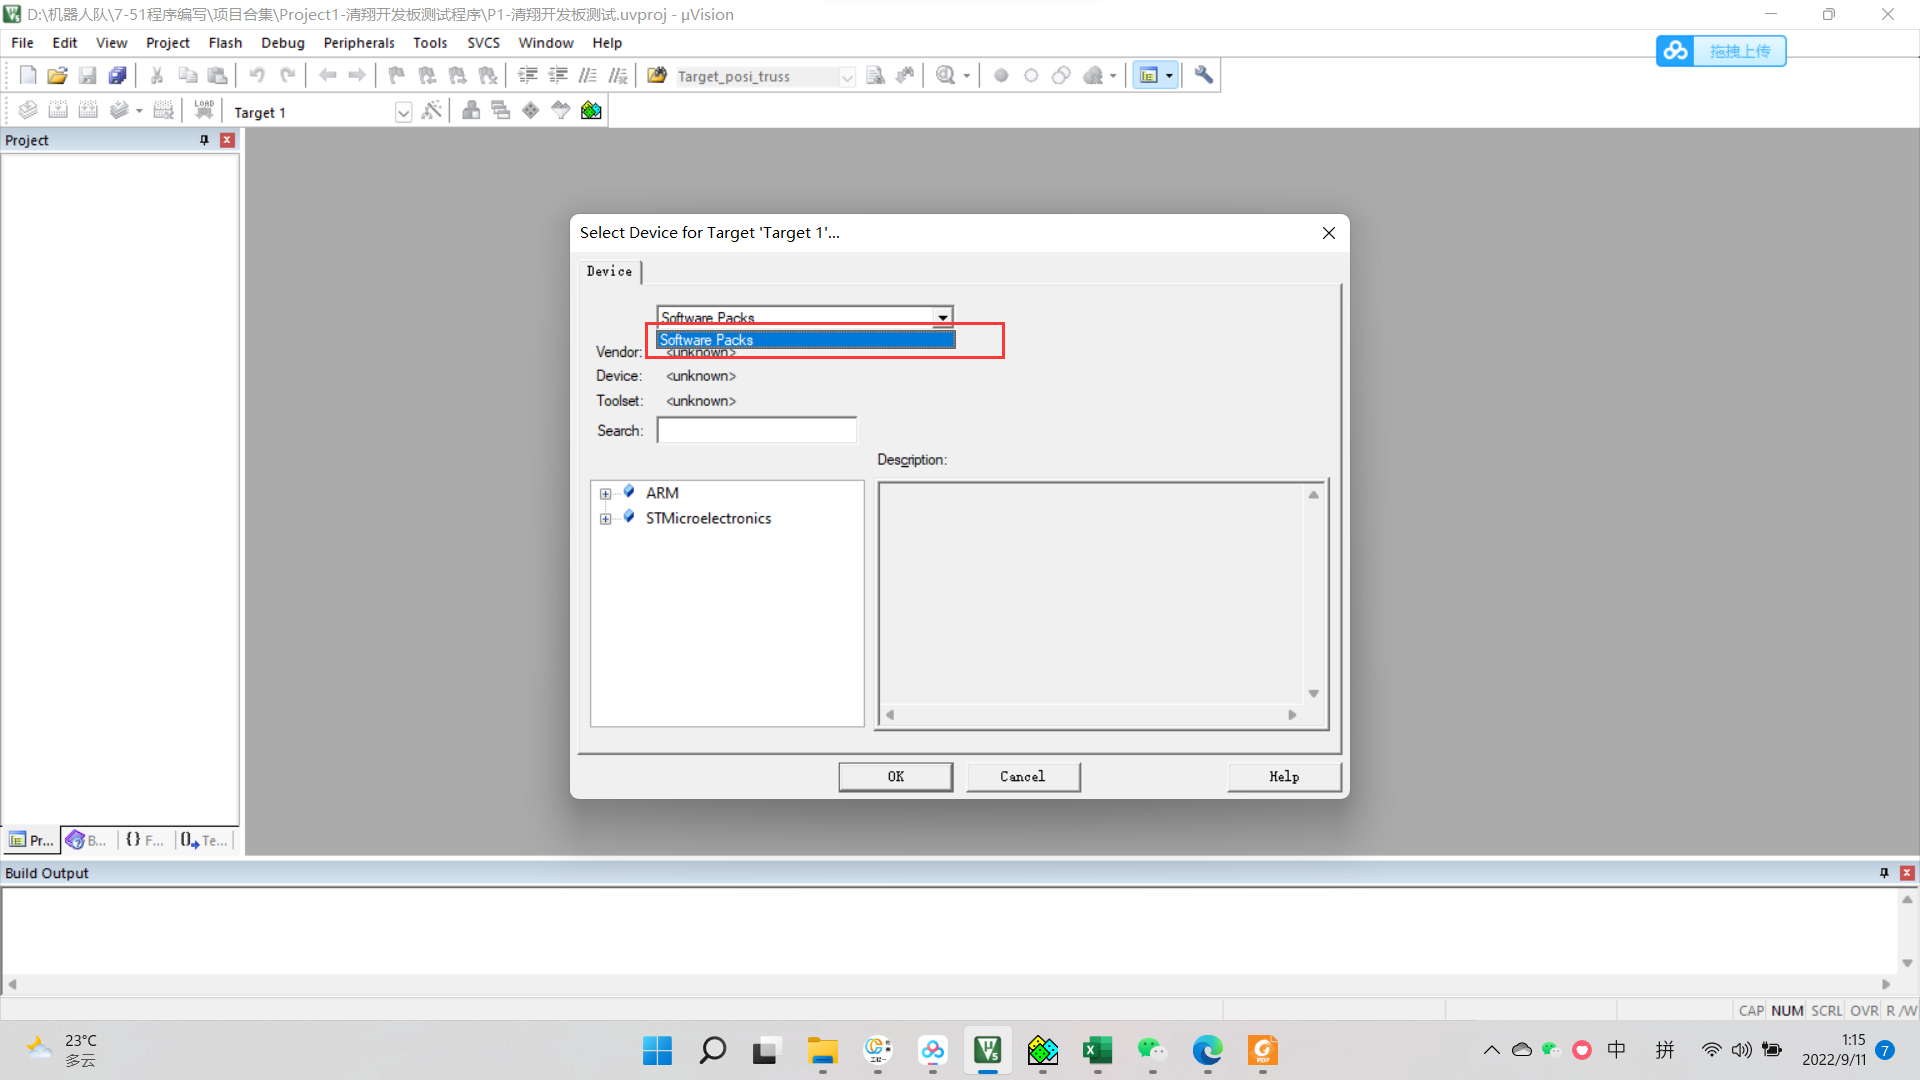
Task: Click the Pack Installer icon
Action: pos(591,111)
